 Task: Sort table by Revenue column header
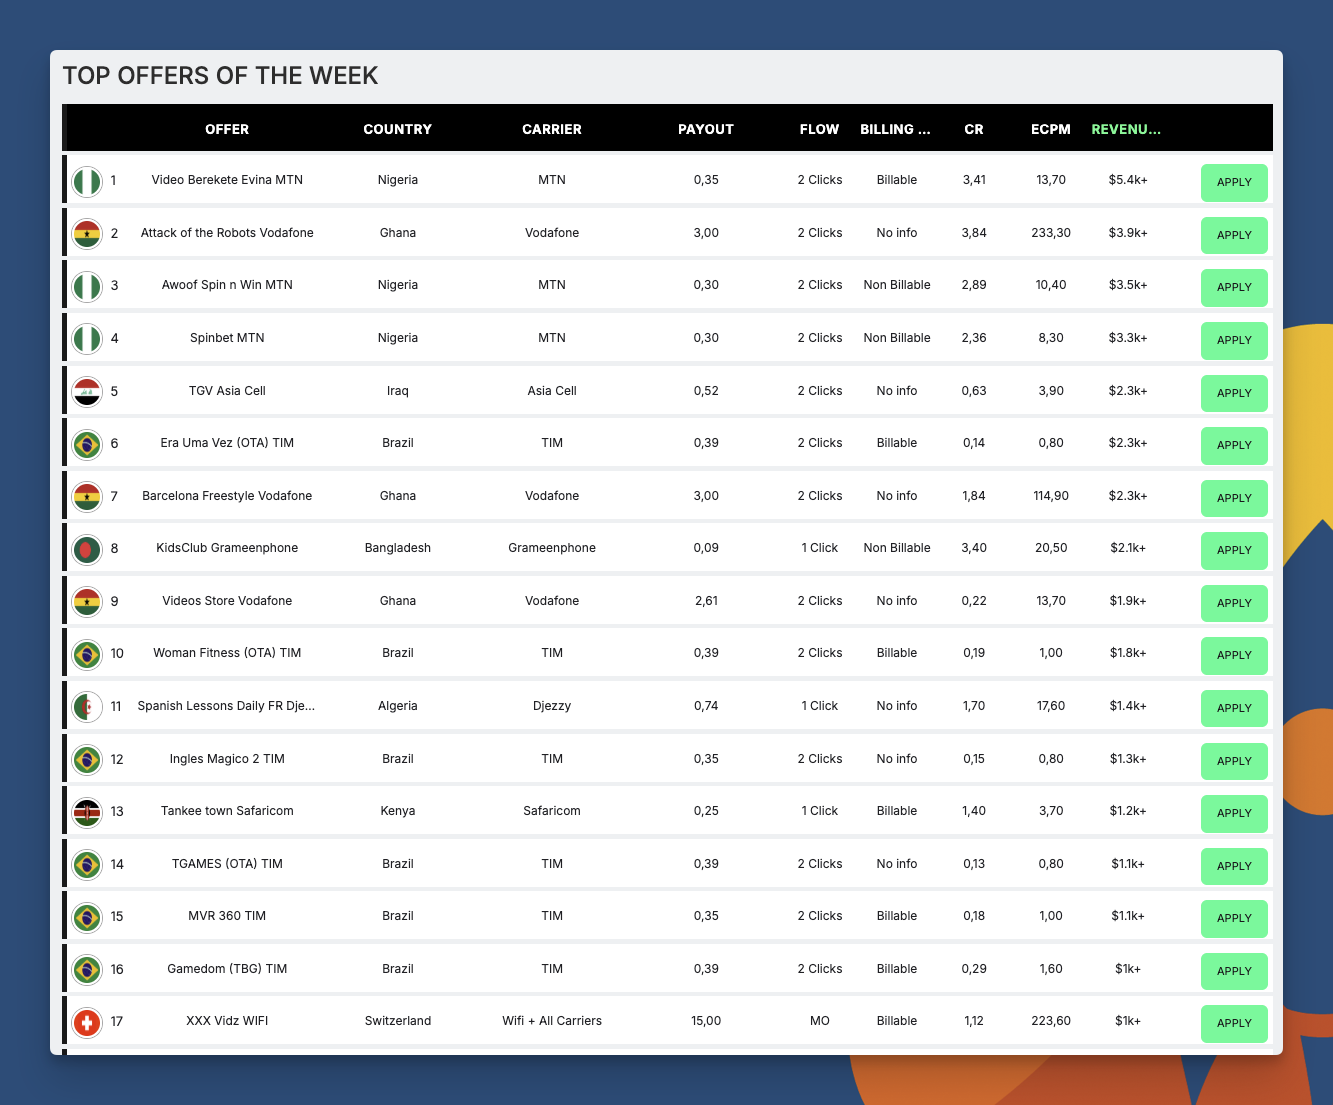1127,129
